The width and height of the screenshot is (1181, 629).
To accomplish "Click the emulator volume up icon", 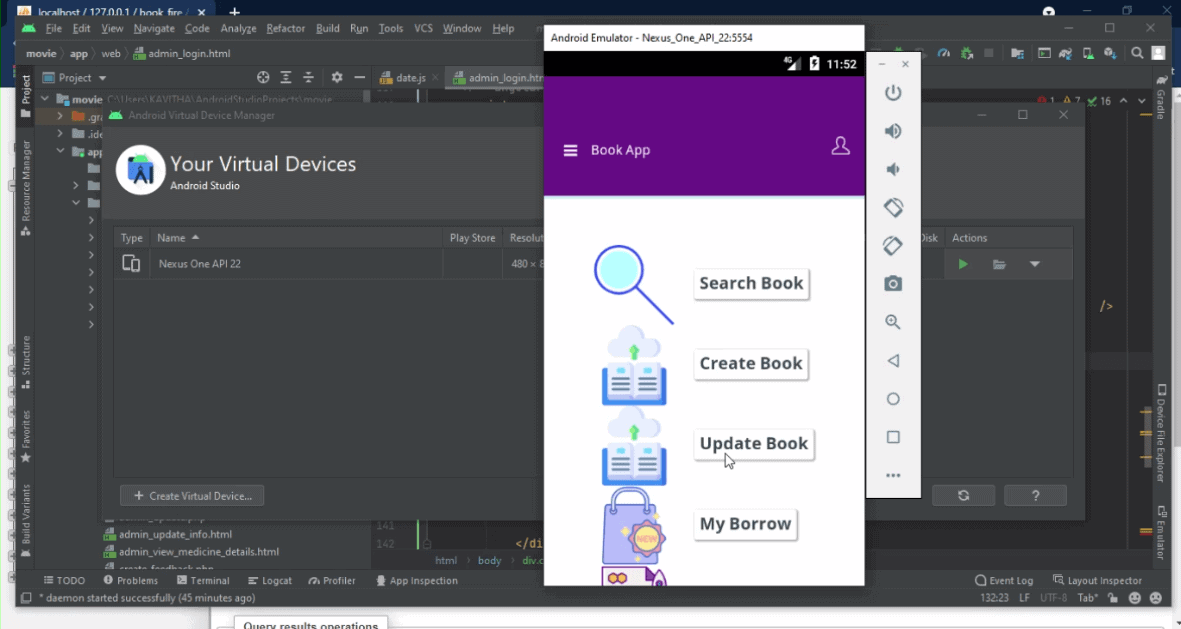I will coord(893,131).
